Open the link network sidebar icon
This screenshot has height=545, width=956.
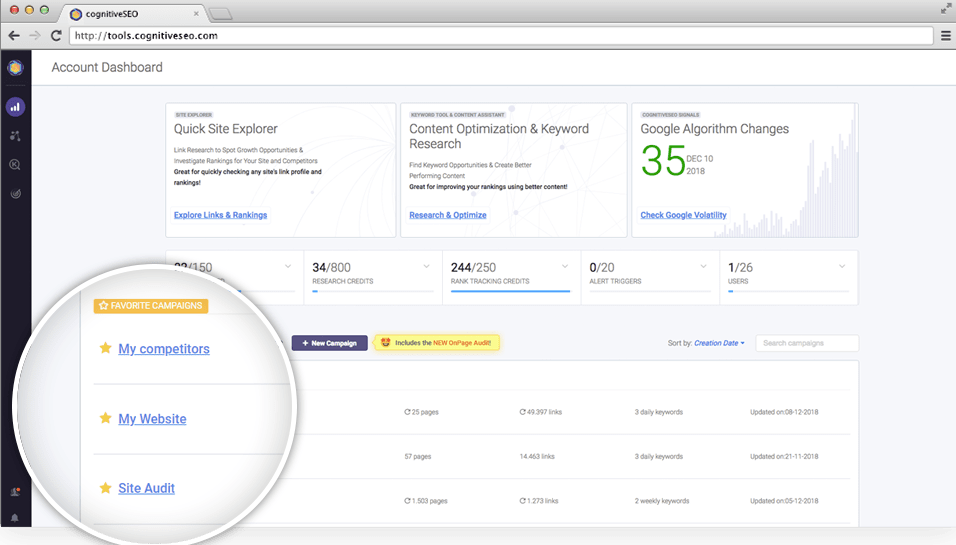click(x=15, y=136)
